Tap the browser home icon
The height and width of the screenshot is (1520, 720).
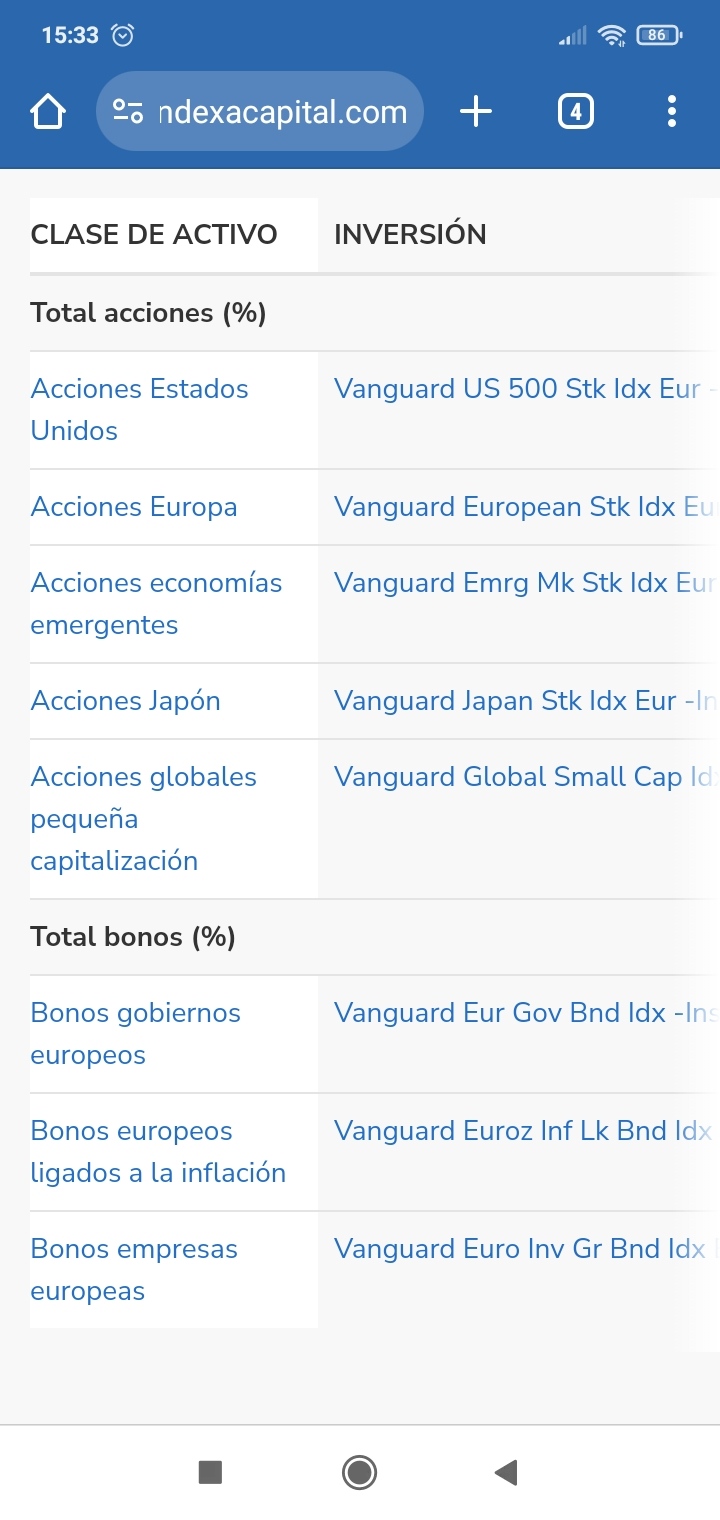pos(48,112)
